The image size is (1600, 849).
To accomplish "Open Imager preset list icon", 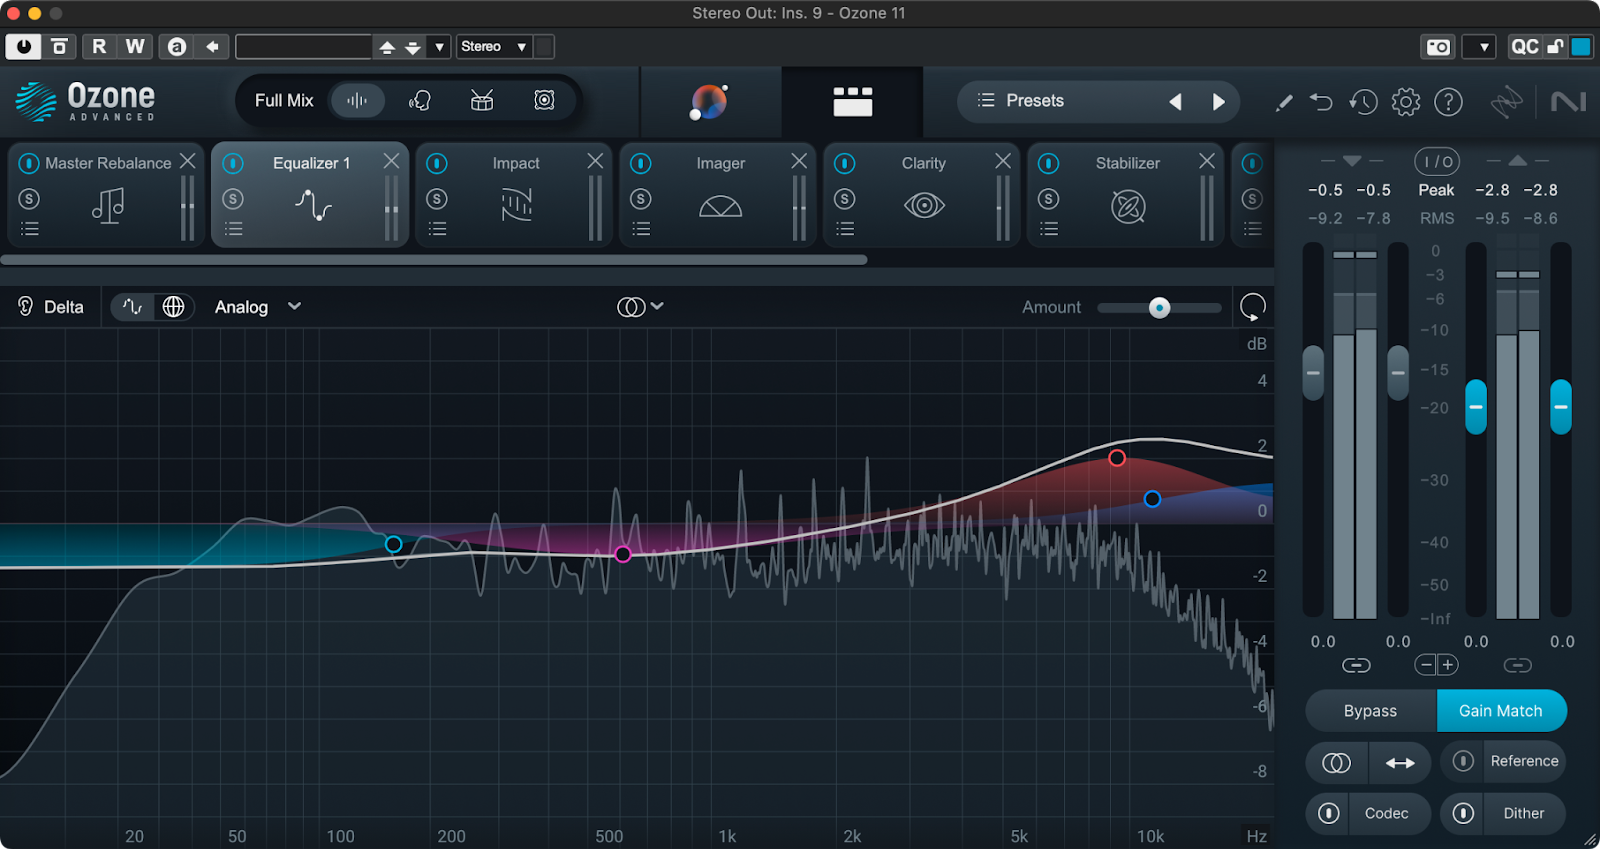I will point(641,229).
